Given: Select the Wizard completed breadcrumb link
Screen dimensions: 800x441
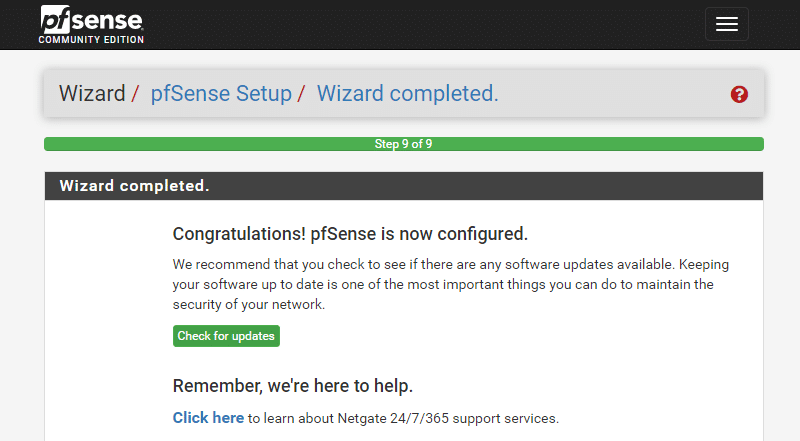Looking at the screenshot, I should pos(407,93).
